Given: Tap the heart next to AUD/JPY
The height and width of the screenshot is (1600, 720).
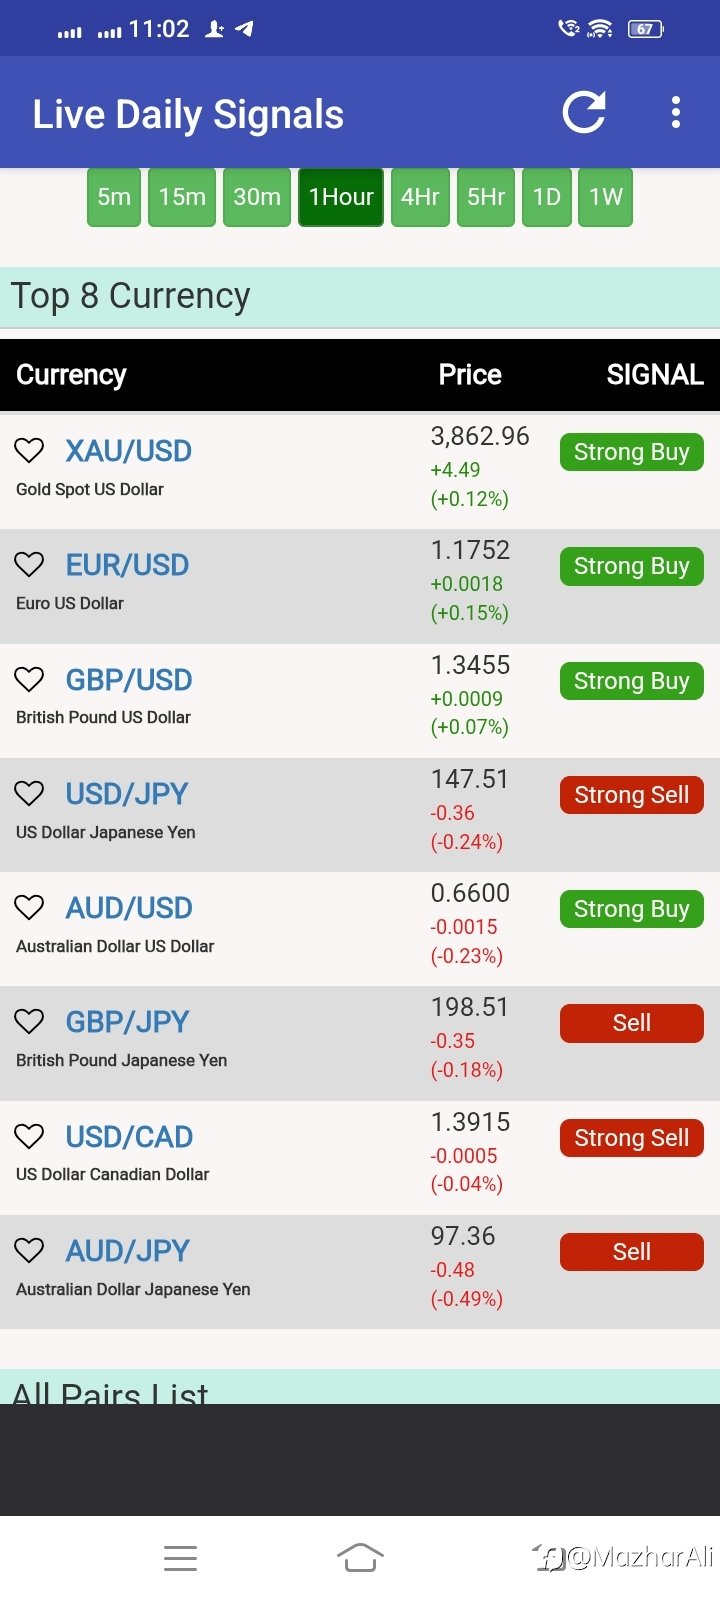Looking at the screenshot, I should coord(29,1251).
